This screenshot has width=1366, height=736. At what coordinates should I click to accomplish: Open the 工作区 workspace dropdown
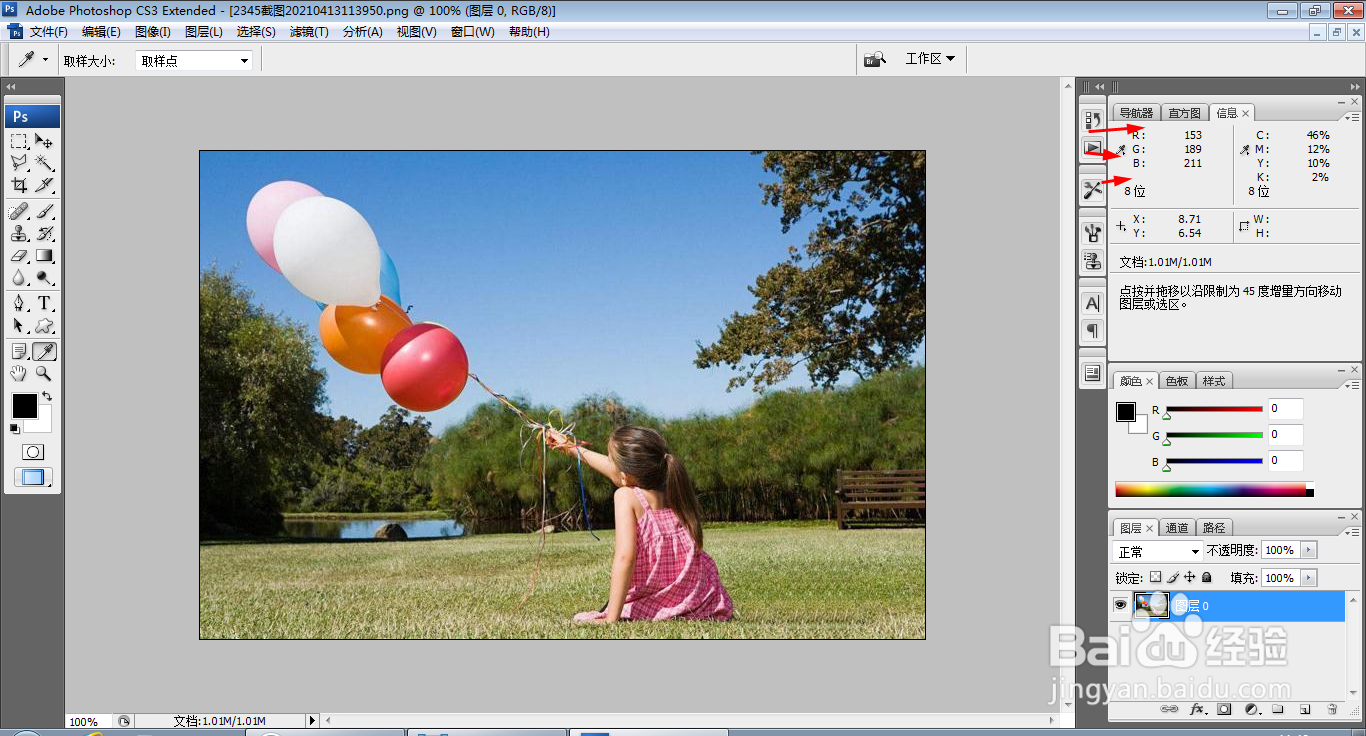pos(930,59)
